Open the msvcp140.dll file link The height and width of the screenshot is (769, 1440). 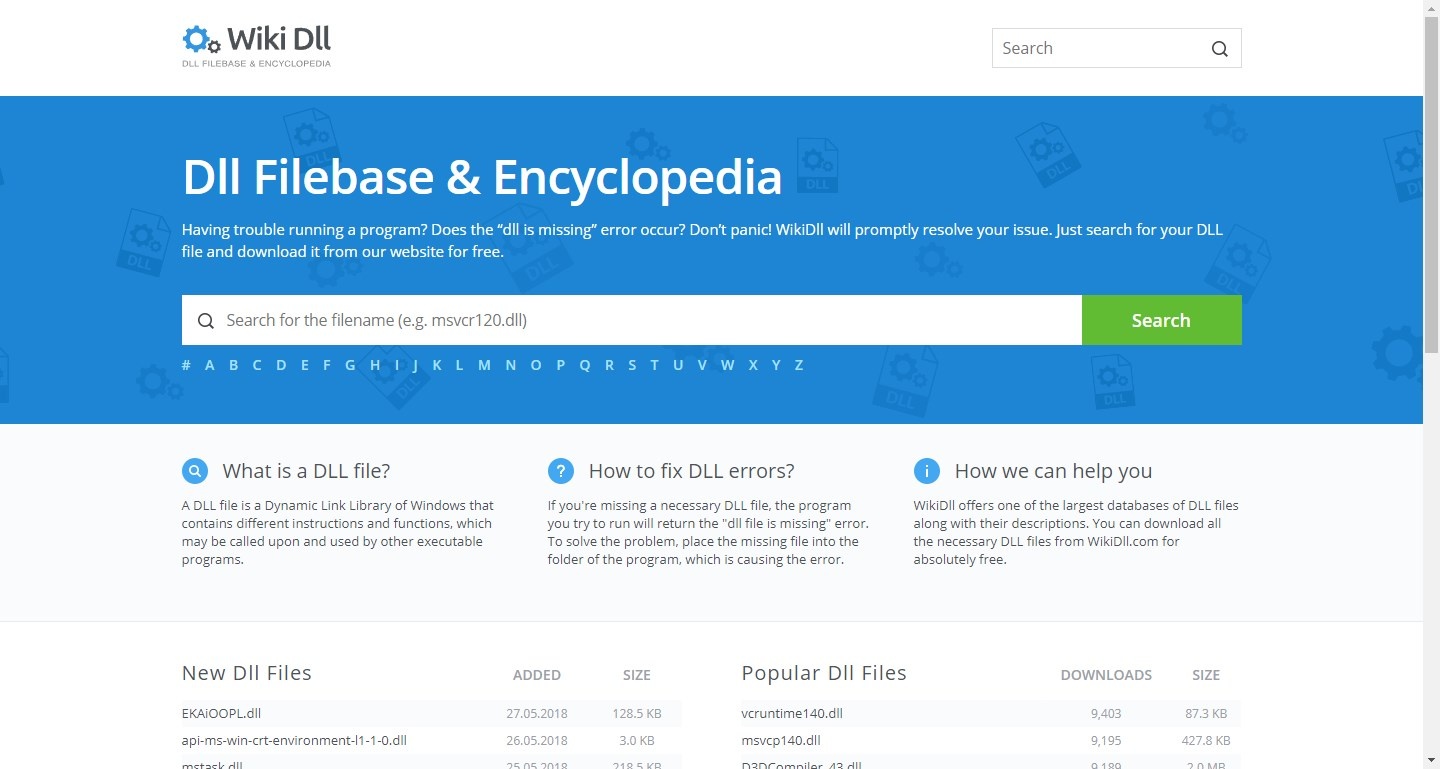click(781, 741)
